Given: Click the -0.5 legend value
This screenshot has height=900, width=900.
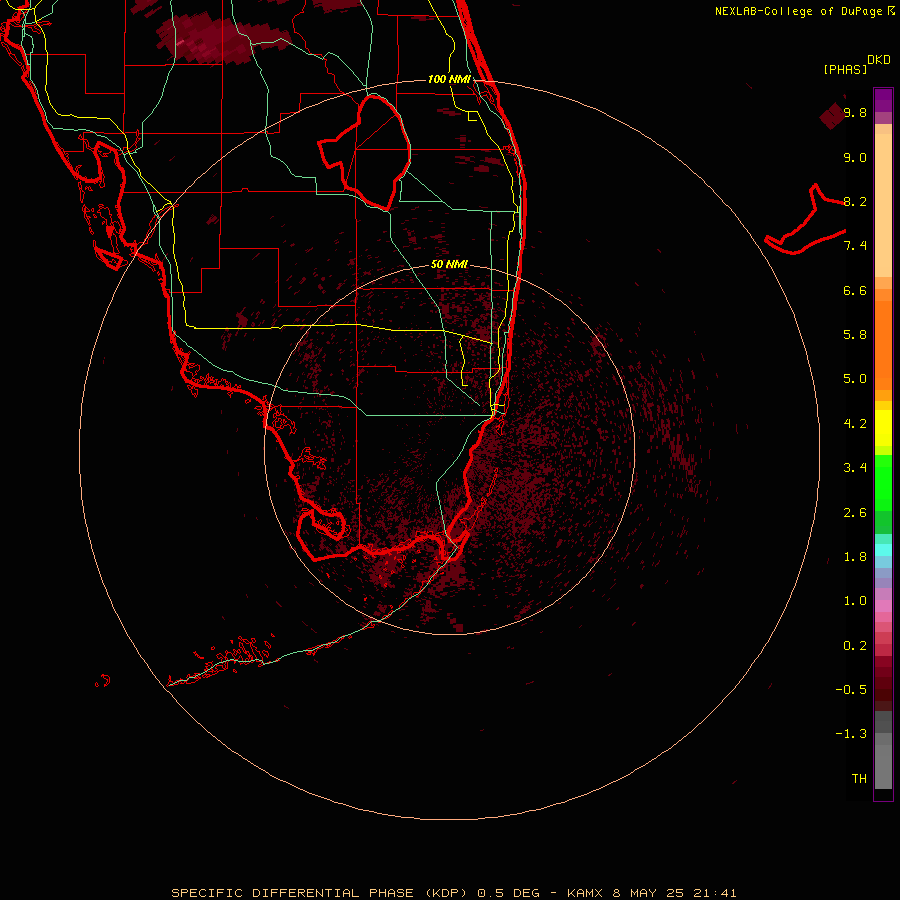Looking at the screenshot, I should (x=851, y=690).
